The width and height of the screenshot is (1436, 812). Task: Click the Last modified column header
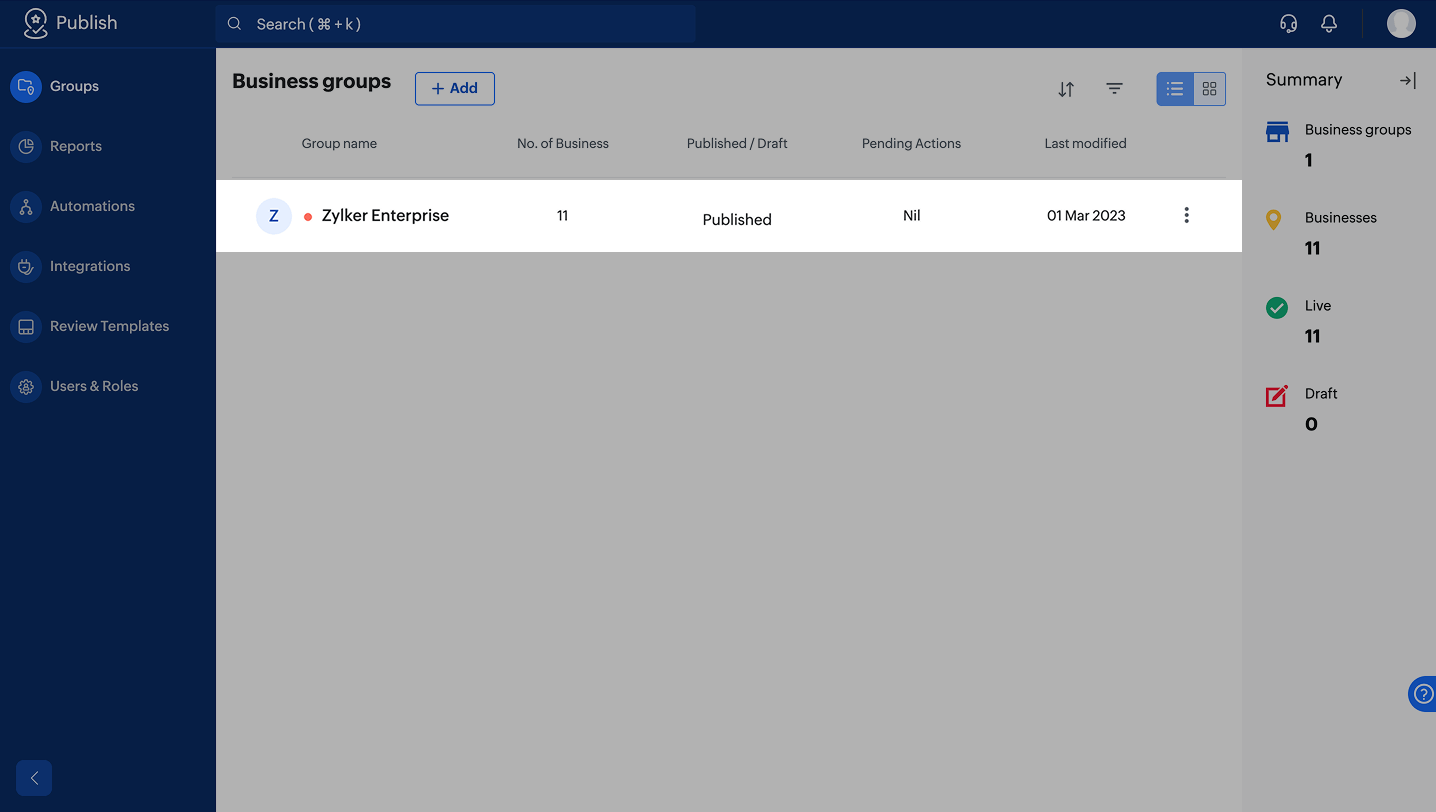pos(1085,144)
